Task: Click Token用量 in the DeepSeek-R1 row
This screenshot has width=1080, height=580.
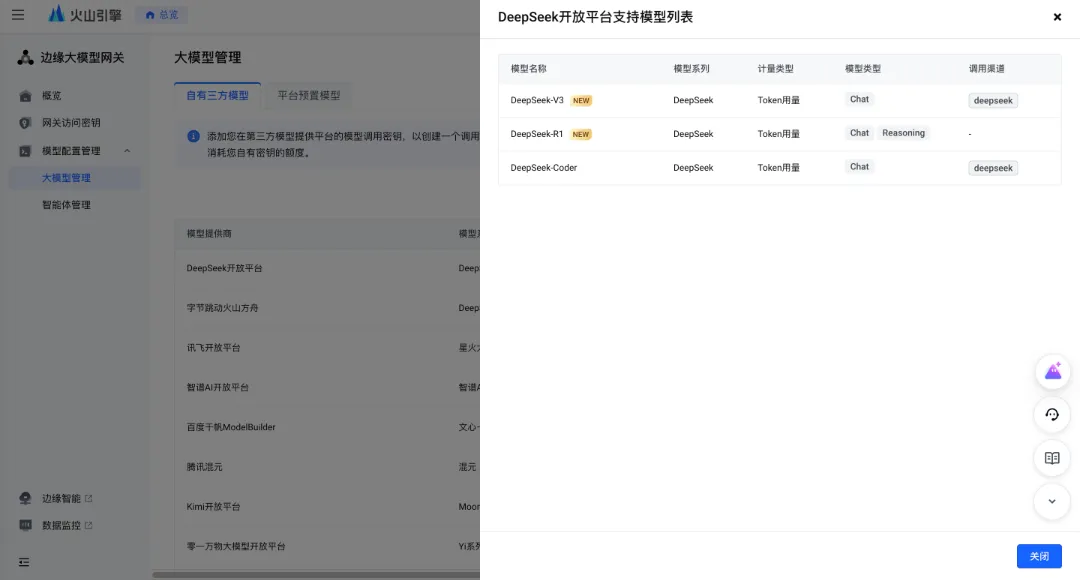Action: pyautogui.click(x=778, y=134)
